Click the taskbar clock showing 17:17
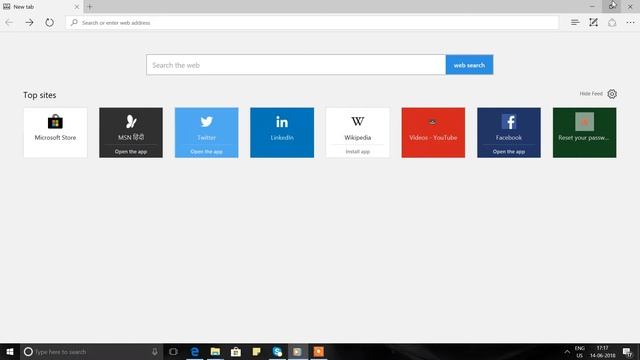Image resolution: width=640 pixels, height=360 pixels. coord(602,351)
